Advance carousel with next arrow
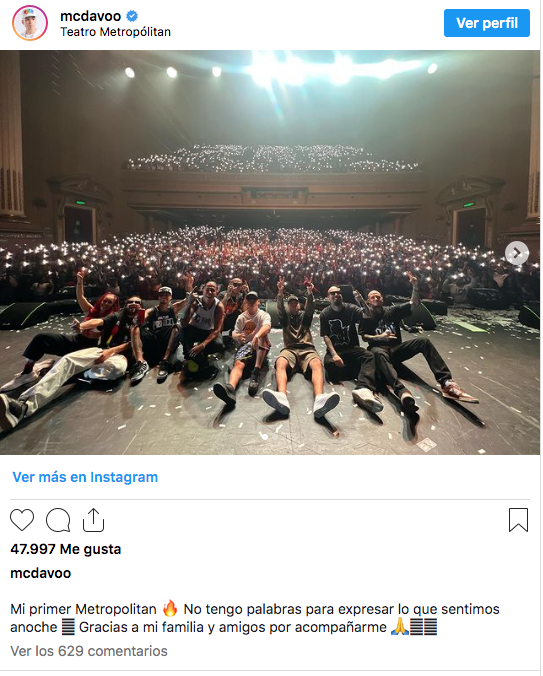543x676 pixels. (517, 253)
